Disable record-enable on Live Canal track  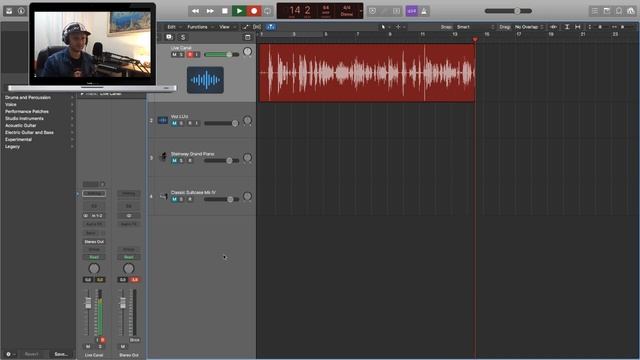click(x=190, y=55)
